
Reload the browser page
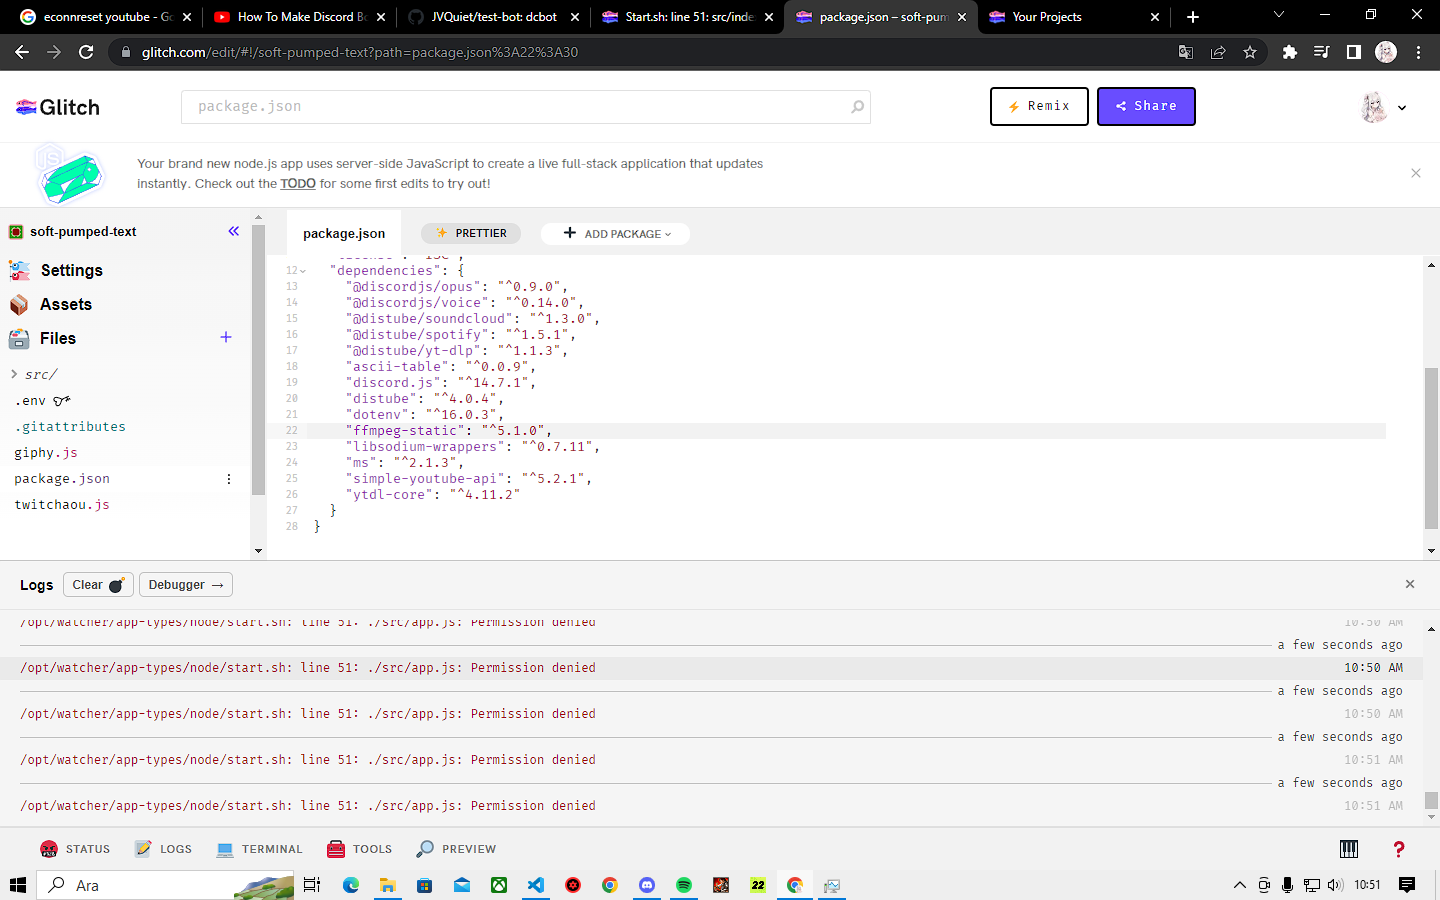86,52
